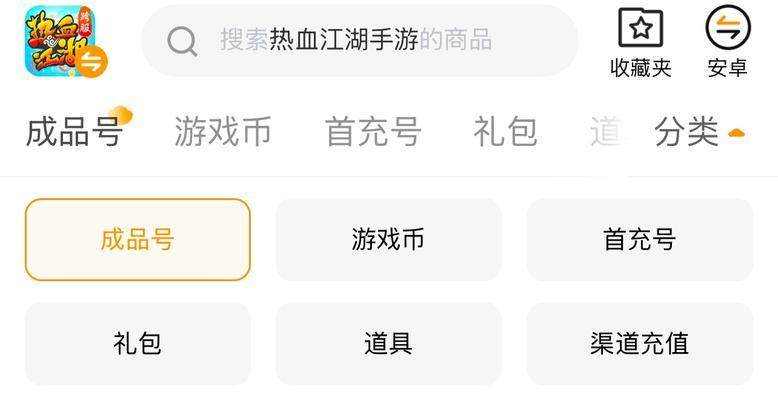Image resolution: width=778 pixels, height=400 pixels.
Task: Collapse the 分类 category panel arrow
Action: pyautogui.click(x=736, y=133)
